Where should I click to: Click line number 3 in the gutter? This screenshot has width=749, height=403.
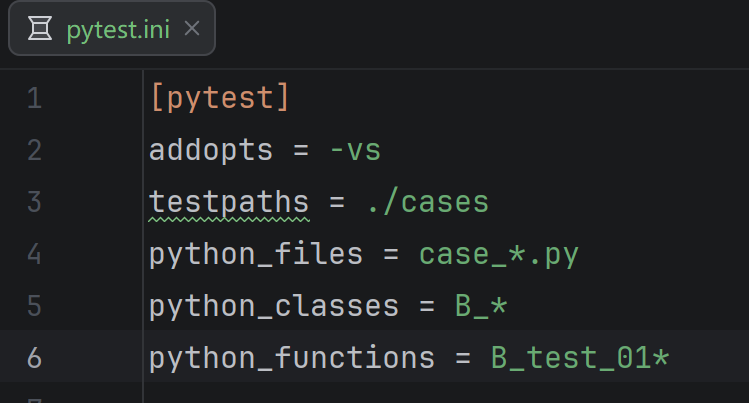point(34,202)
